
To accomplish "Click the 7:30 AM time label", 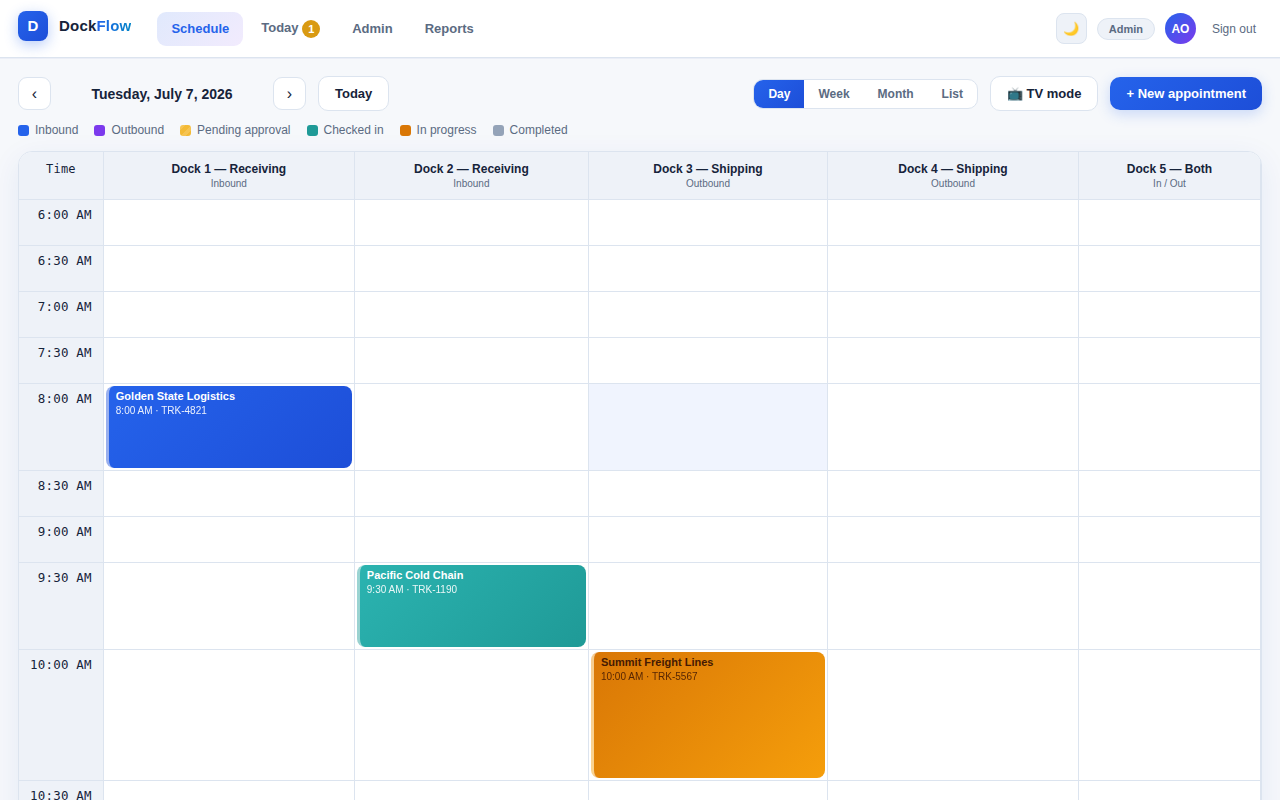I will coord(65,353).
